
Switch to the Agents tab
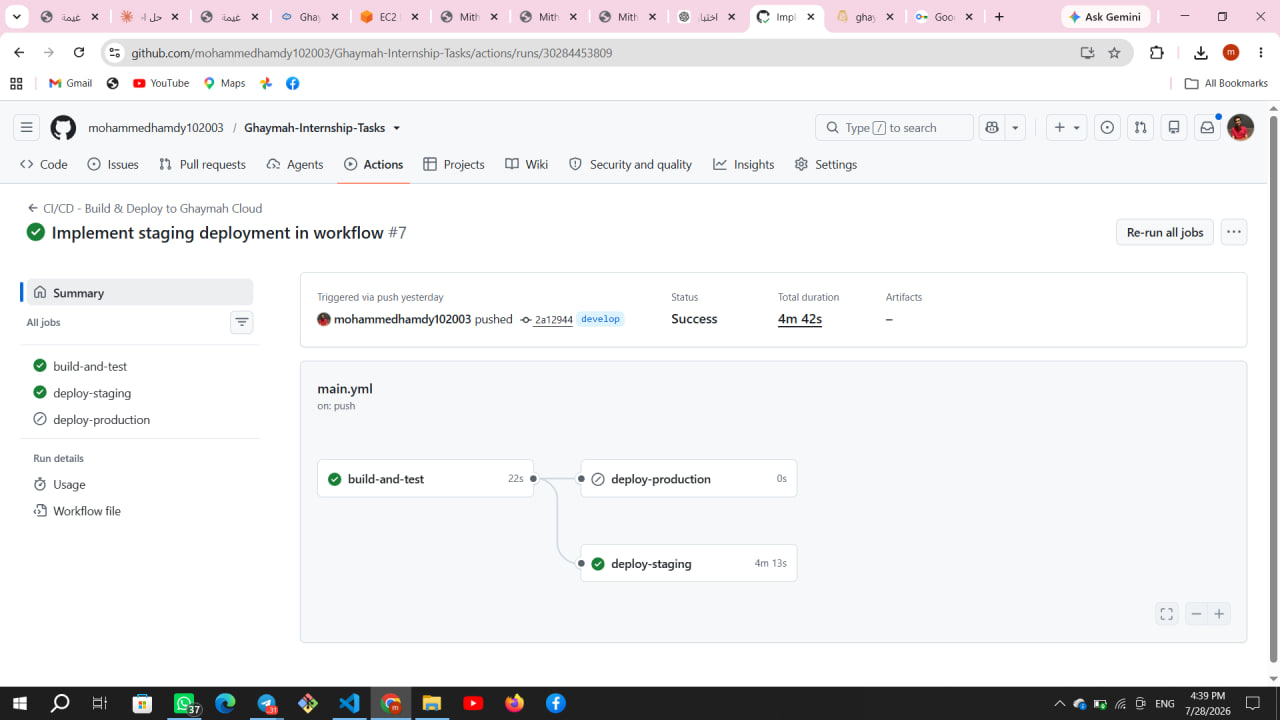tap(295, 164)
